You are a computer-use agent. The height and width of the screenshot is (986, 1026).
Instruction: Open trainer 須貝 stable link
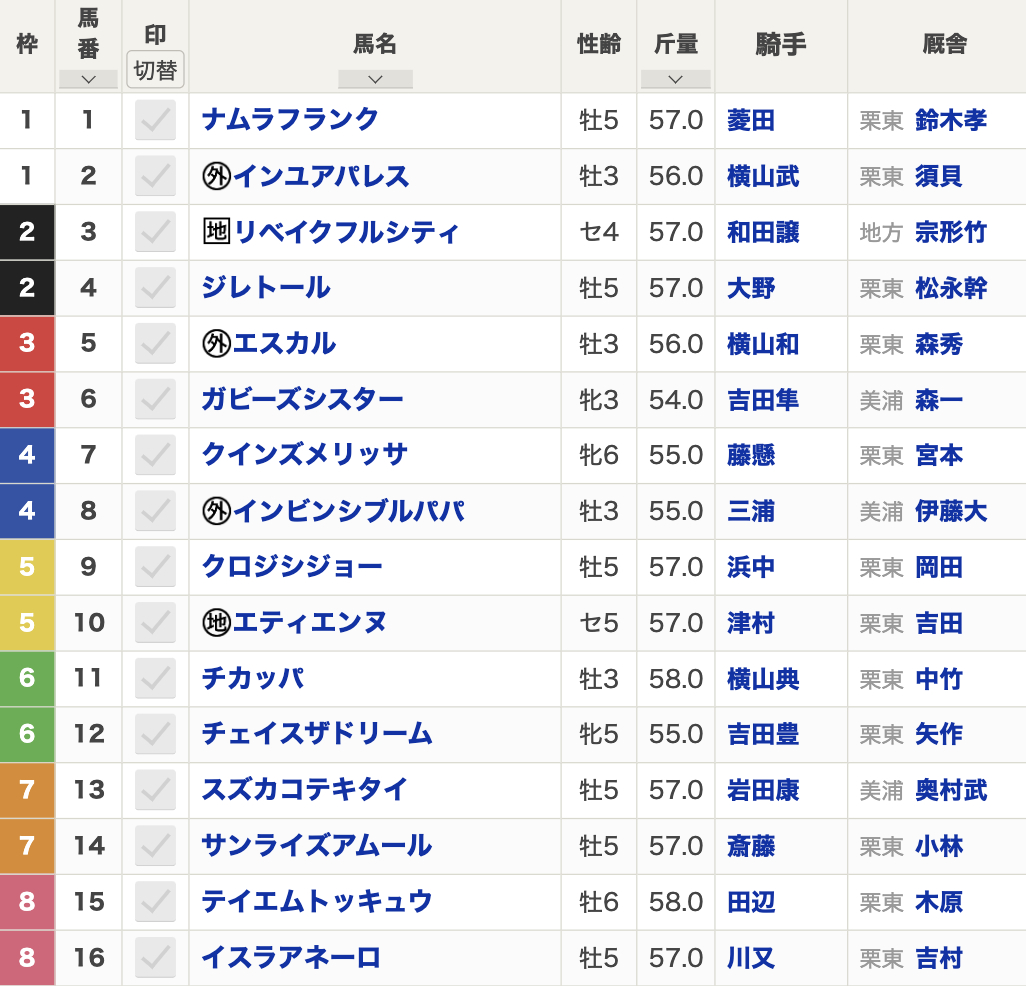tap(939, 177)
